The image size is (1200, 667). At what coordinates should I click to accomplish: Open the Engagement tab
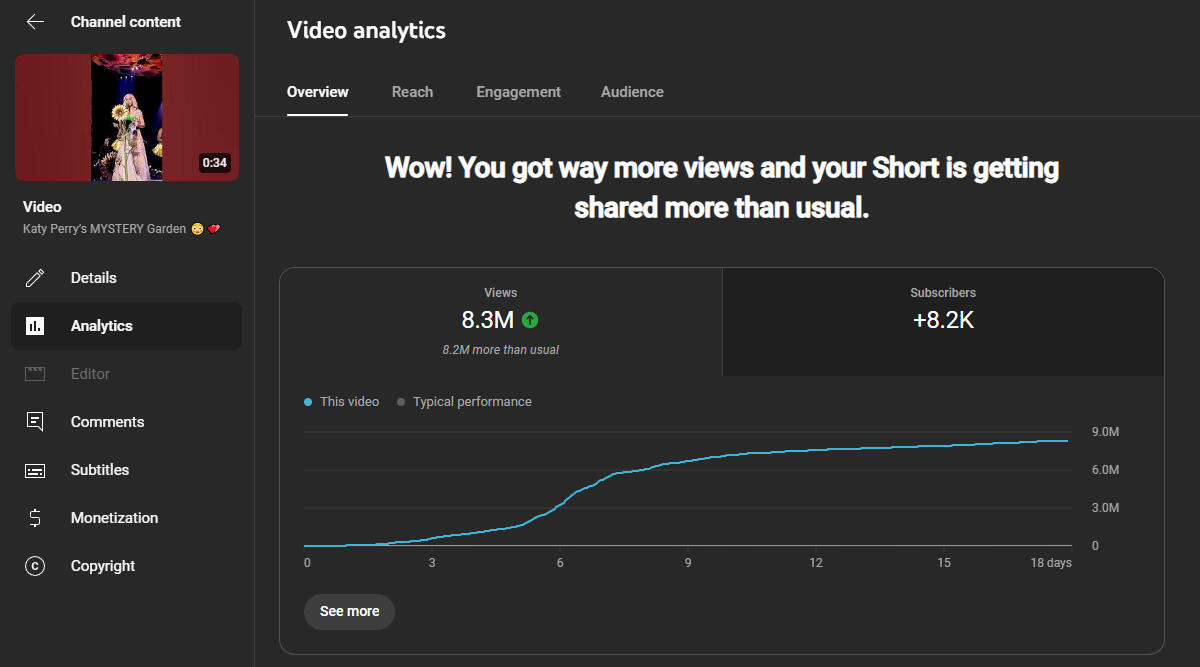[518, 92]
